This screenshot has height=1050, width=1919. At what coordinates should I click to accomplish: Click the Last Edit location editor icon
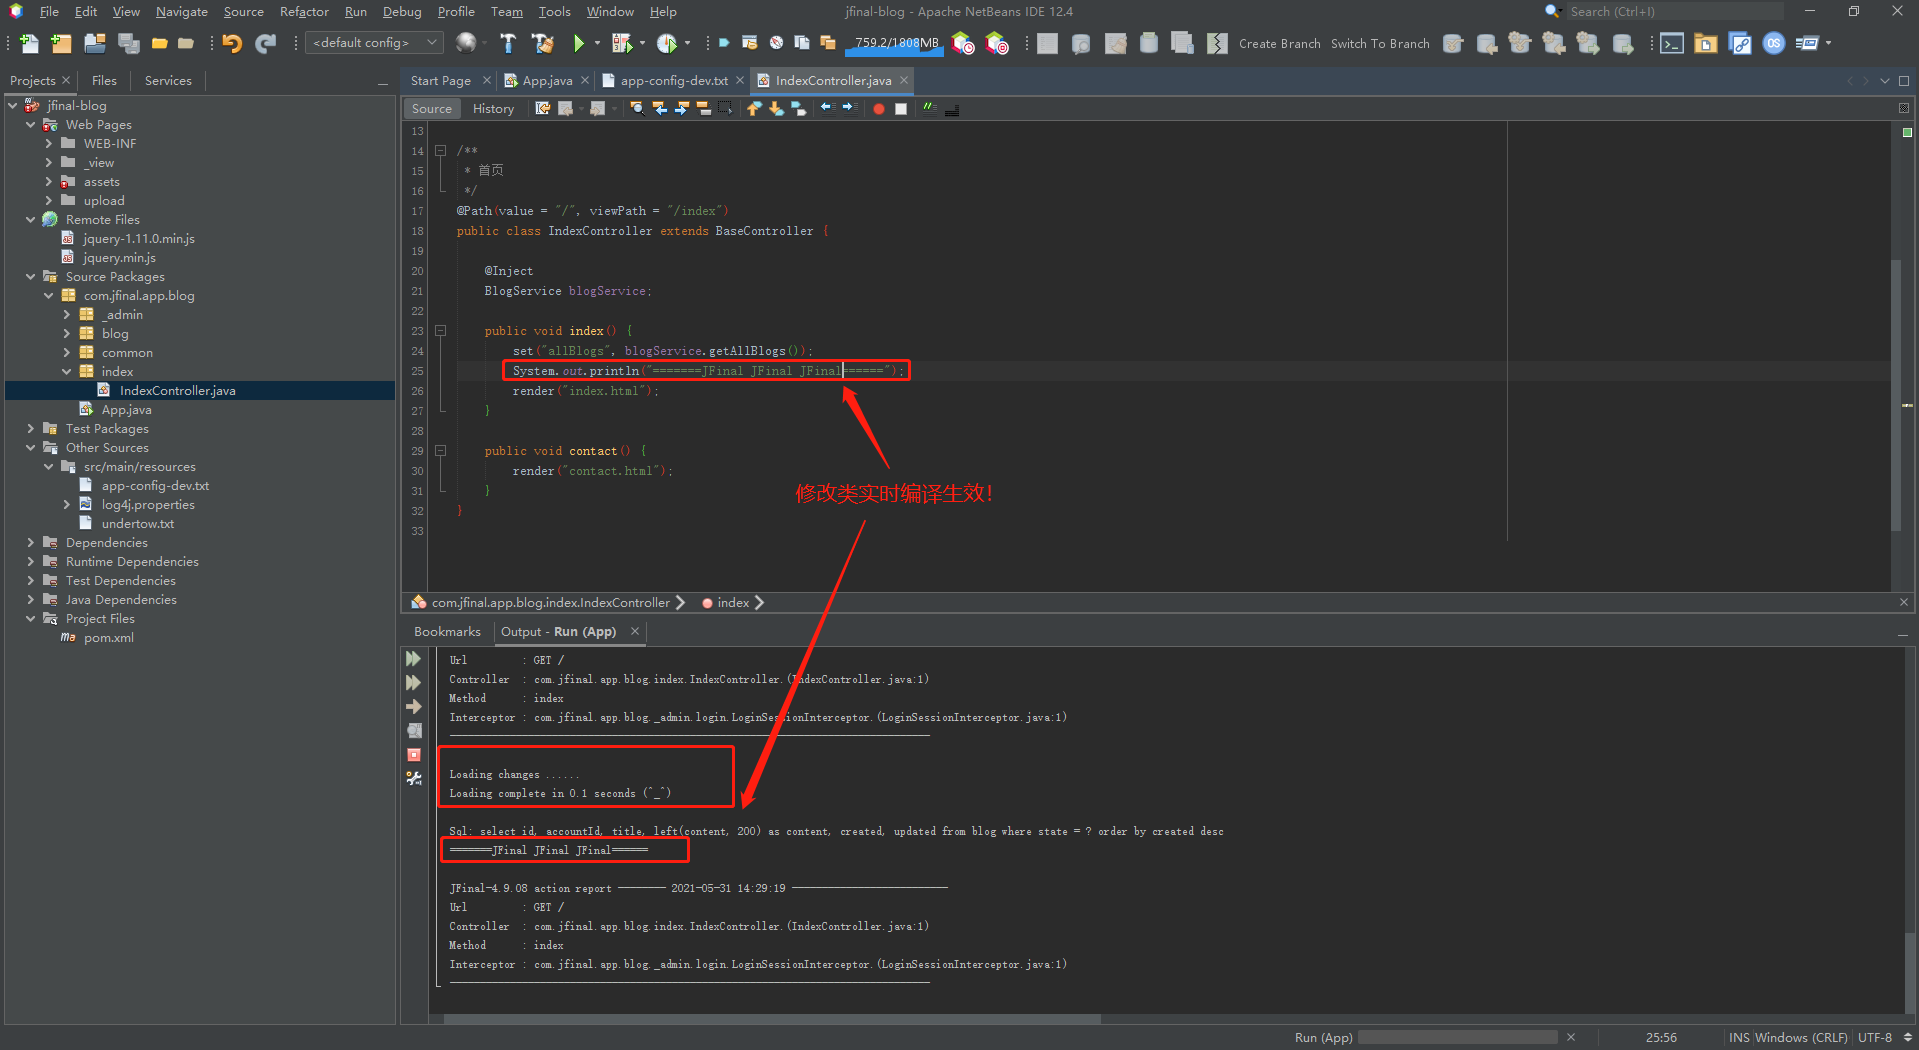click(x=543, y=108)
